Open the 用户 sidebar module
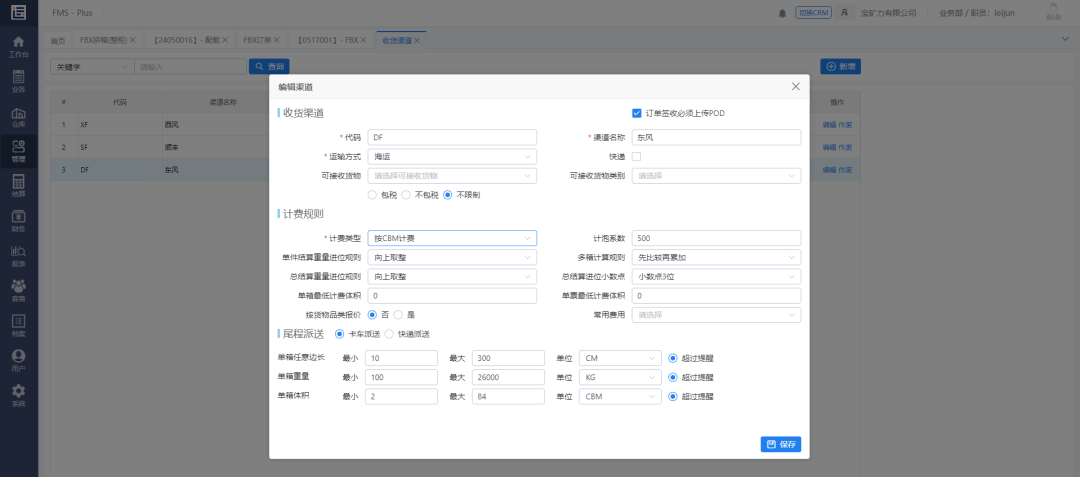The width and height of the screenshot is (1080, 477). click(19, 361)
